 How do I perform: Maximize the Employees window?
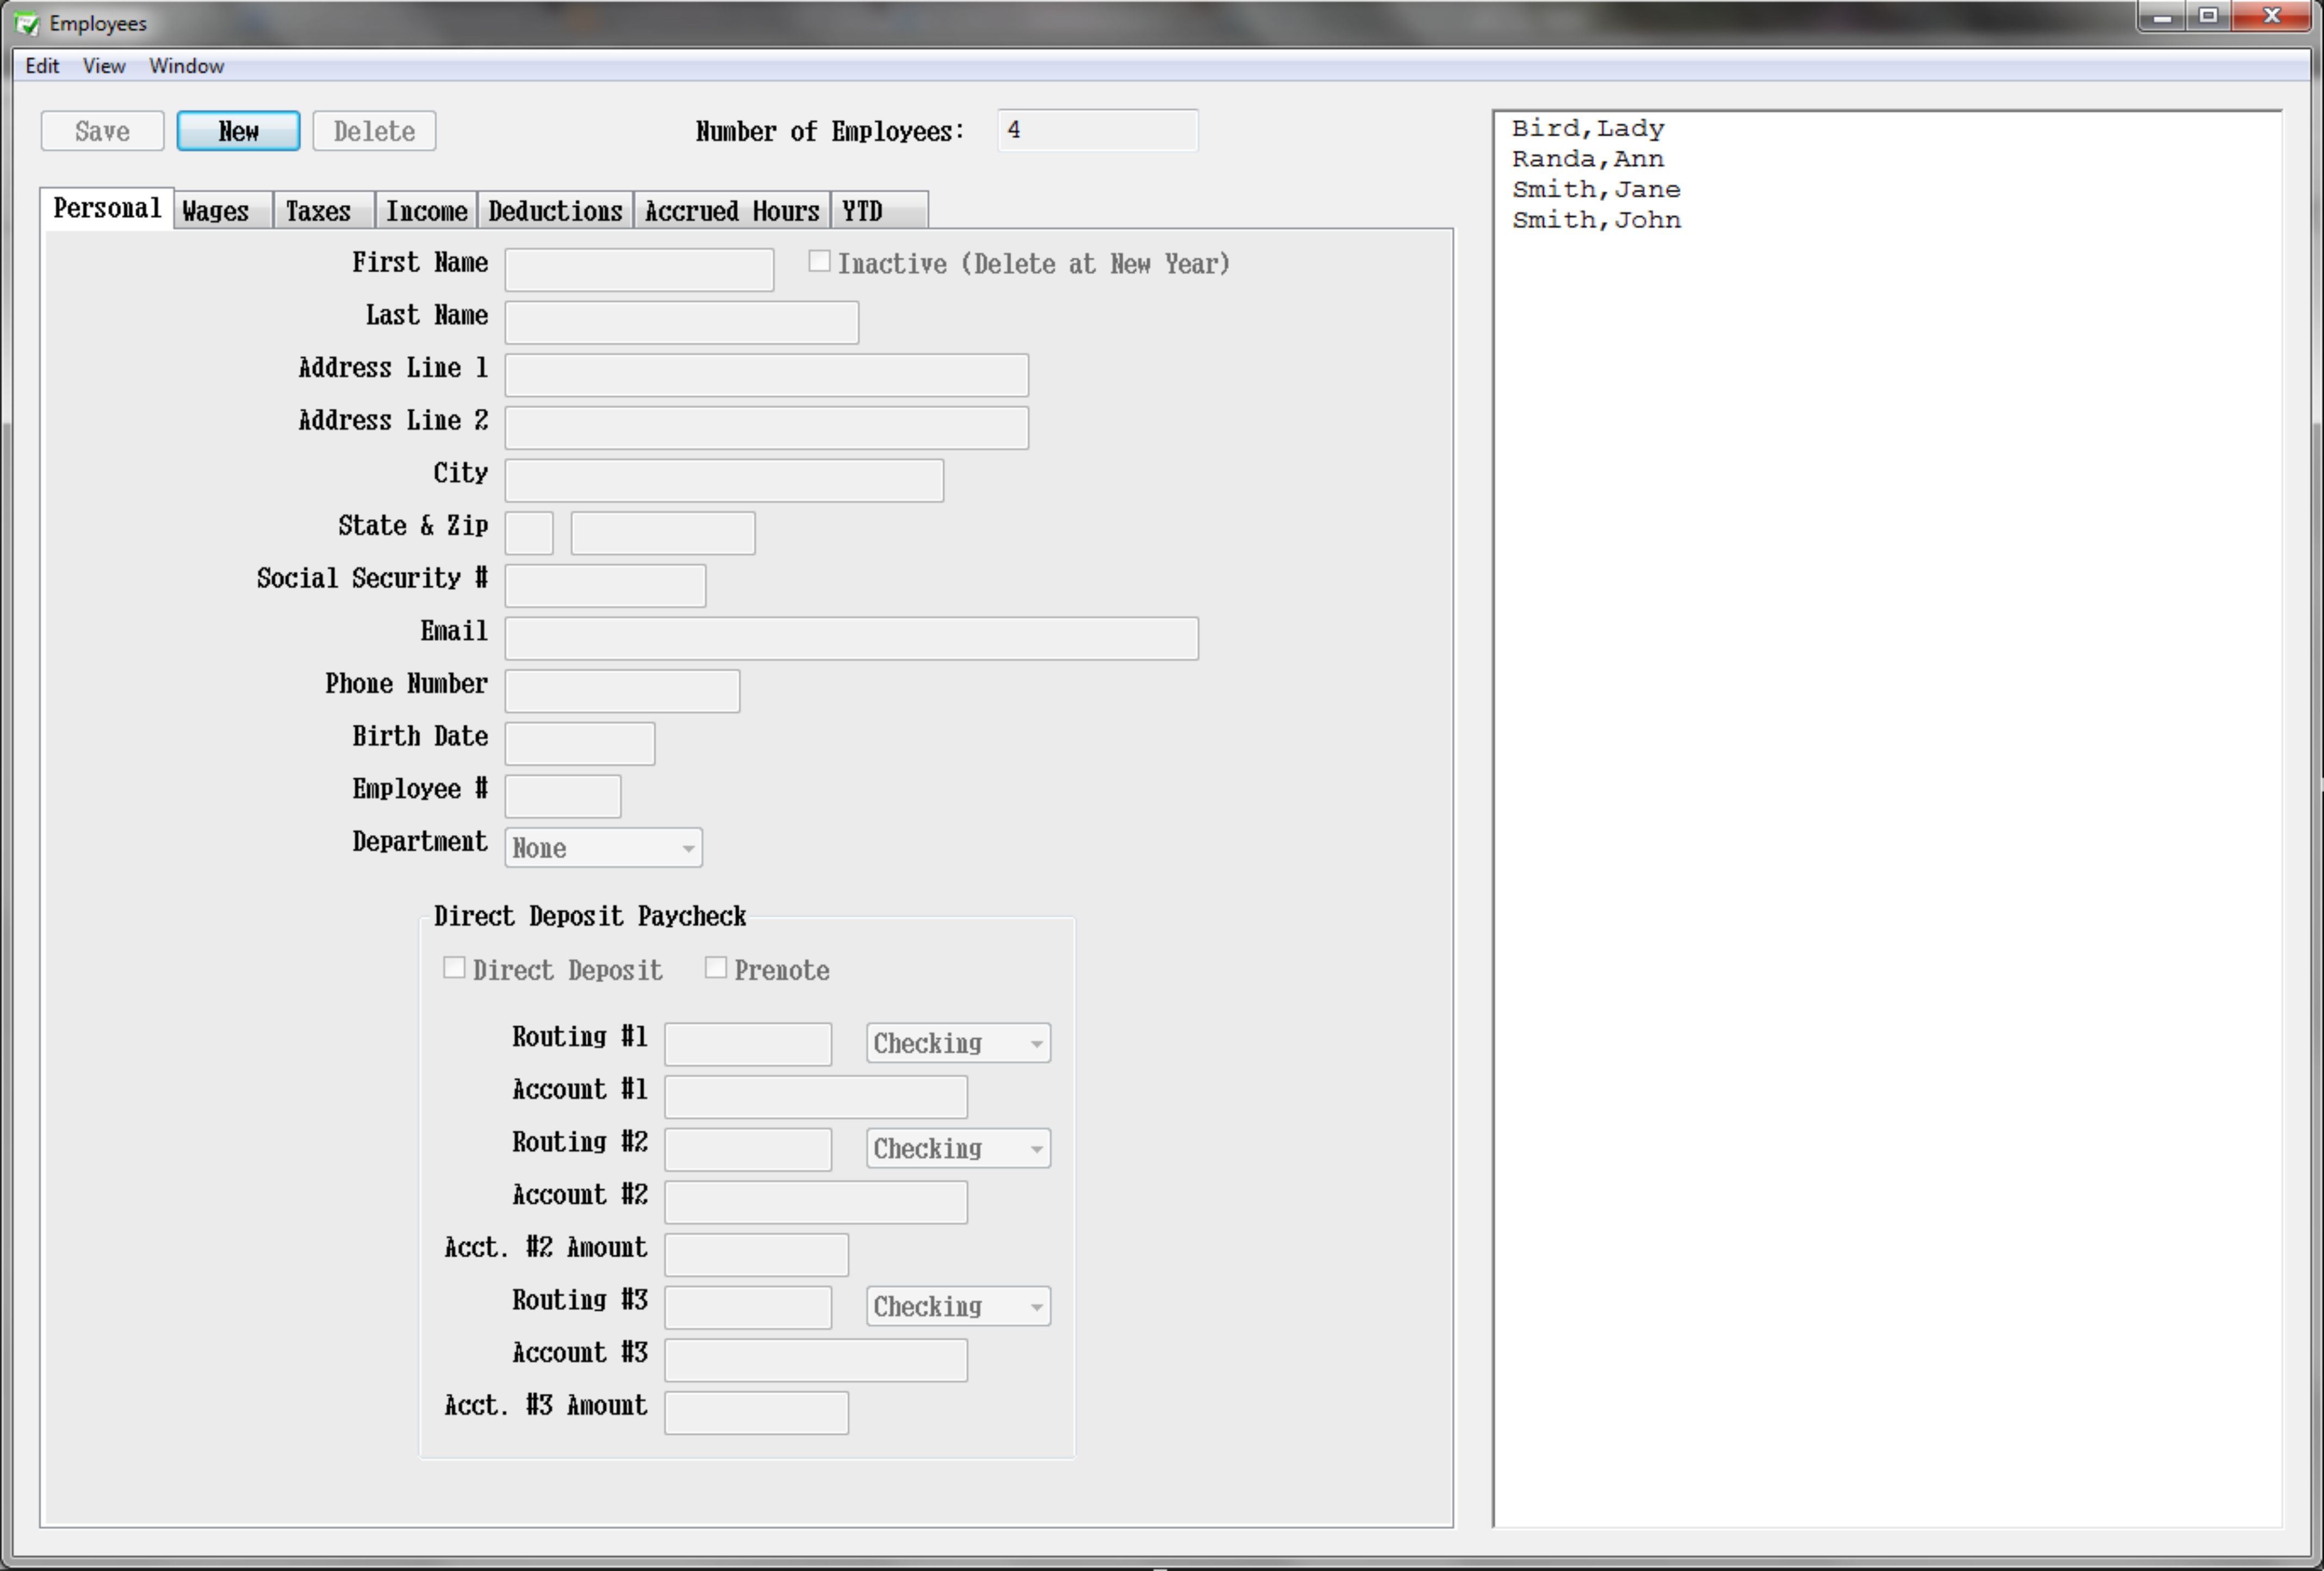click(x=2209, y=17)
